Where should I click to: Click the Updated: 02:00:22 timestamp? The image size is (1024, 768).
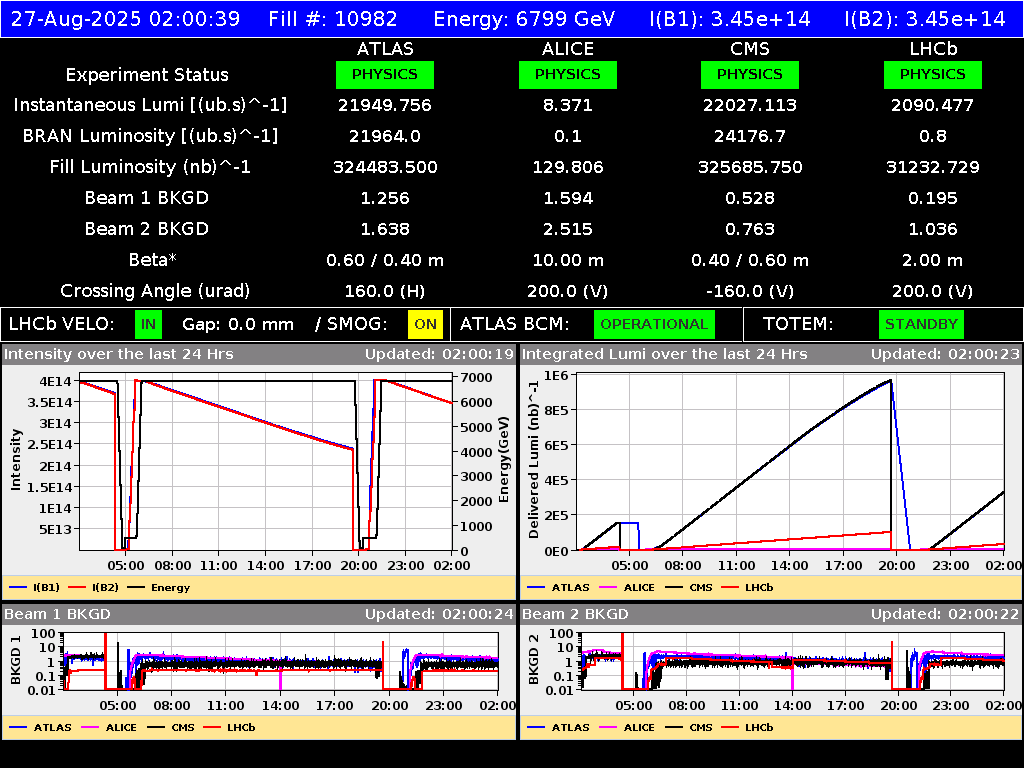coord(945,614)
